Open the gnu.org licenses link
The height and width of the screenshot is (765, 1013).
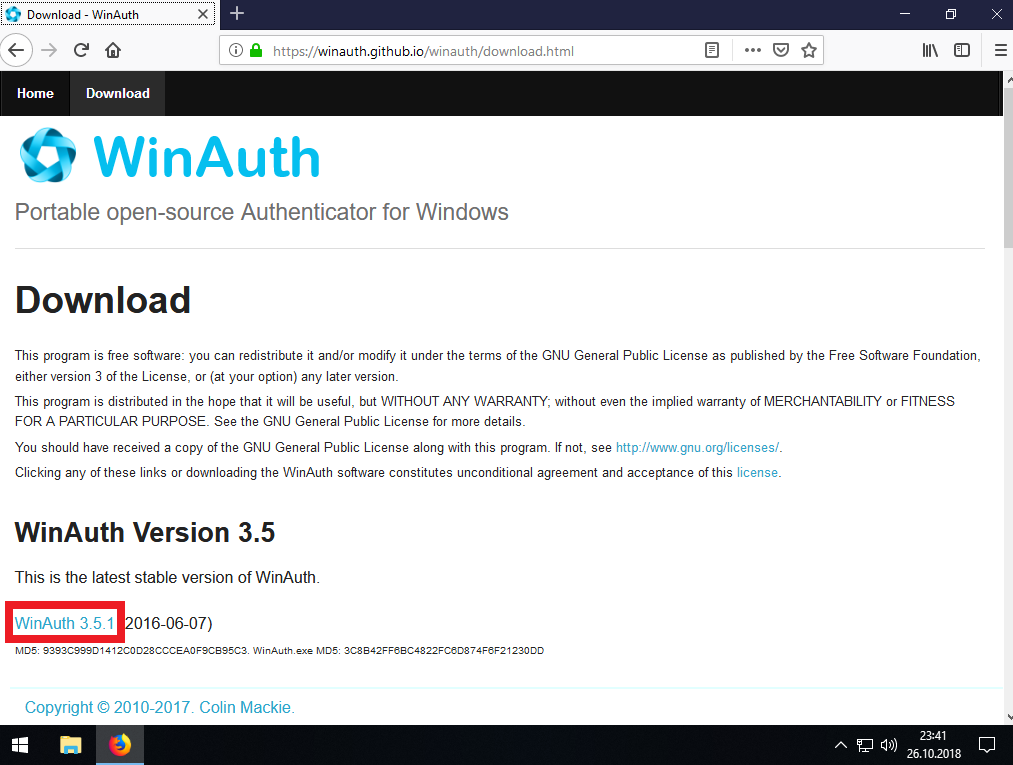click(697, 447)
